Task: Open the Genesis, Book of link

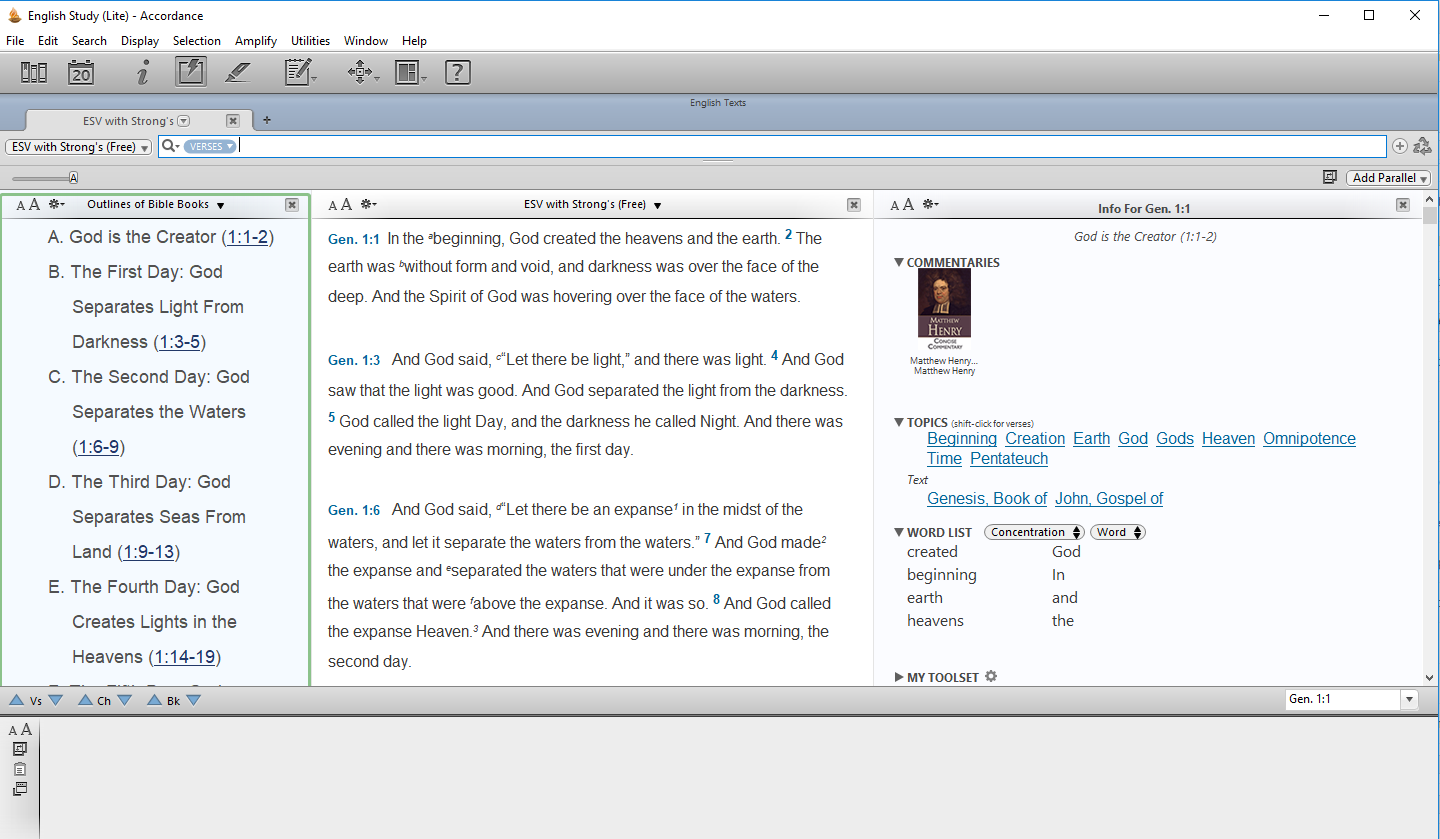Action: click(x=987, y=498)
